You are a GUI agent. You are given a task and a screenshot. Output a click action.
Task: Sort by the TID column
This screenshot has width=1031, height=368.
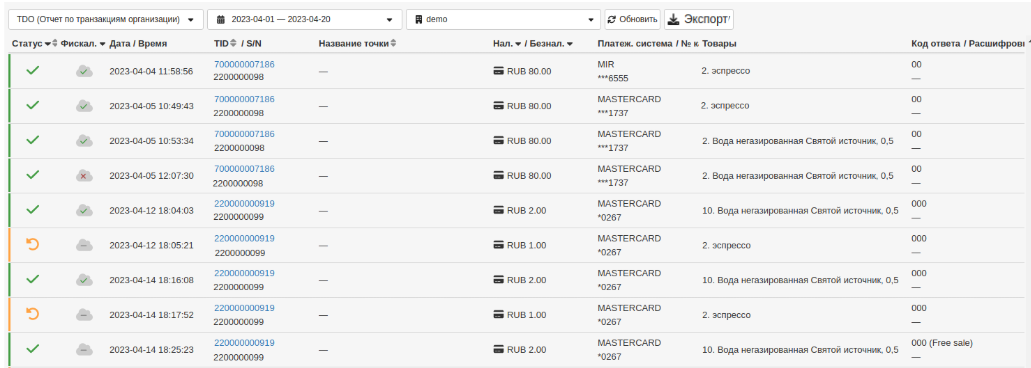232,43
